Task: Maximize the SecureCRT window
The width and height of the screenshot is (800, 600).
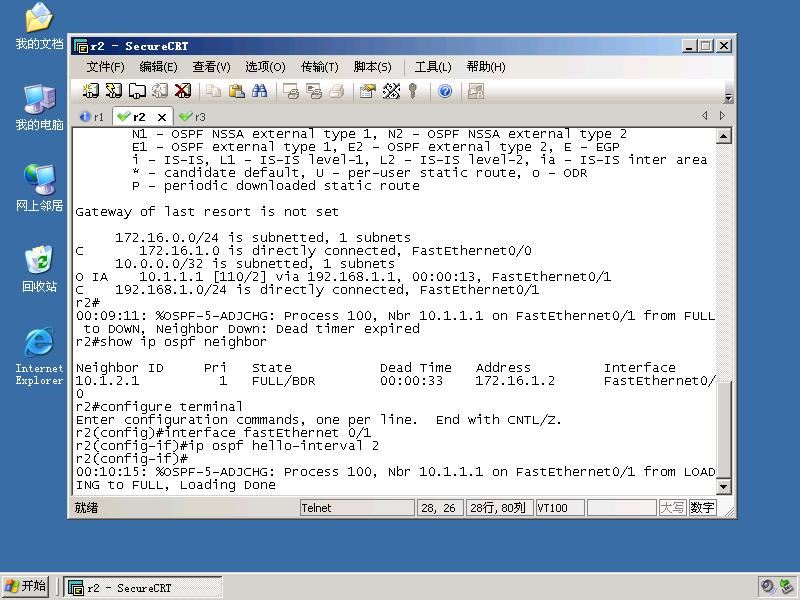Action: click(706, 46)
